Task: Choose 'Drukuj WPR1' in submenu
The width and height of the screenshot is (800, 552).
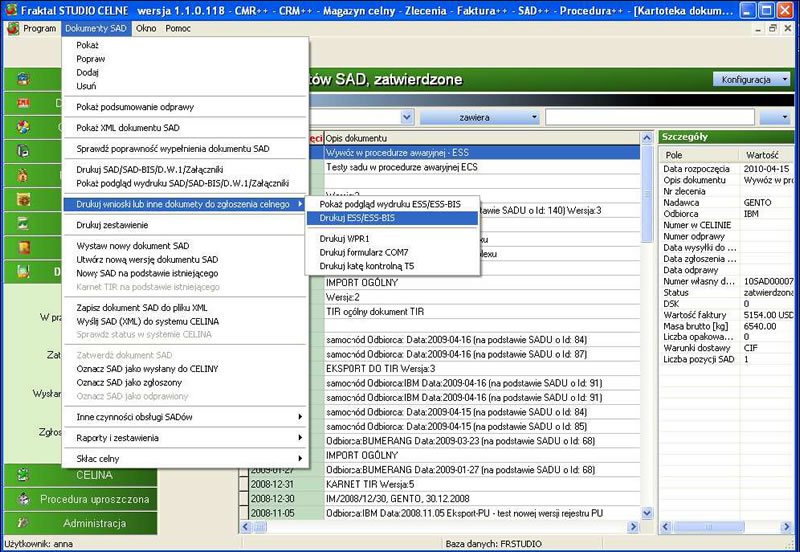Action: pos(392,239)
